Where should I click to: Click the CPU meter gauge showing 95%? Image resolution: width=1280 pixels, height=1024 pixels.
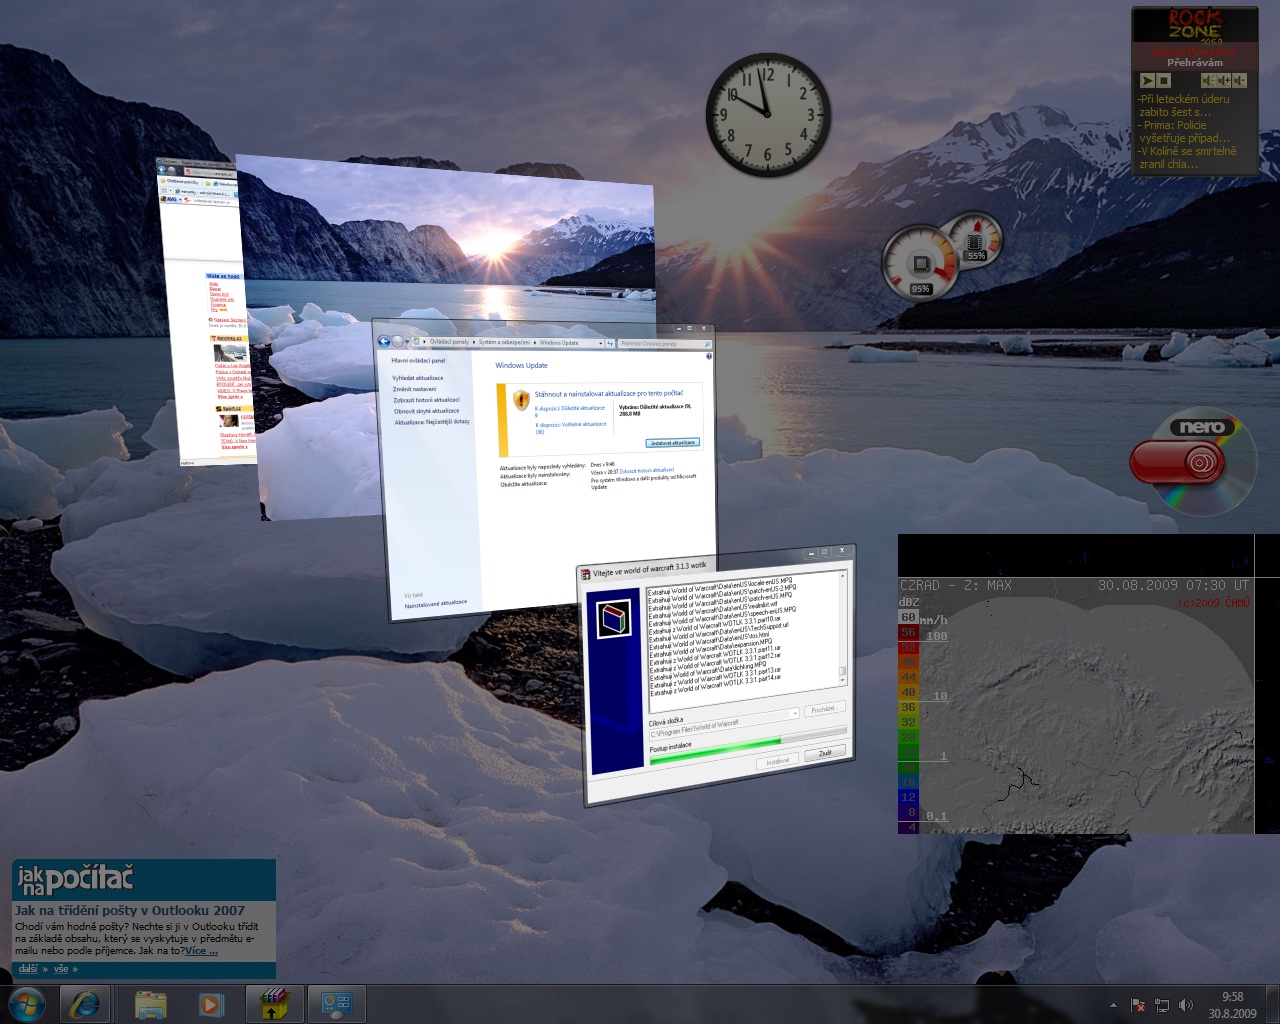click(x=920, y=264)
